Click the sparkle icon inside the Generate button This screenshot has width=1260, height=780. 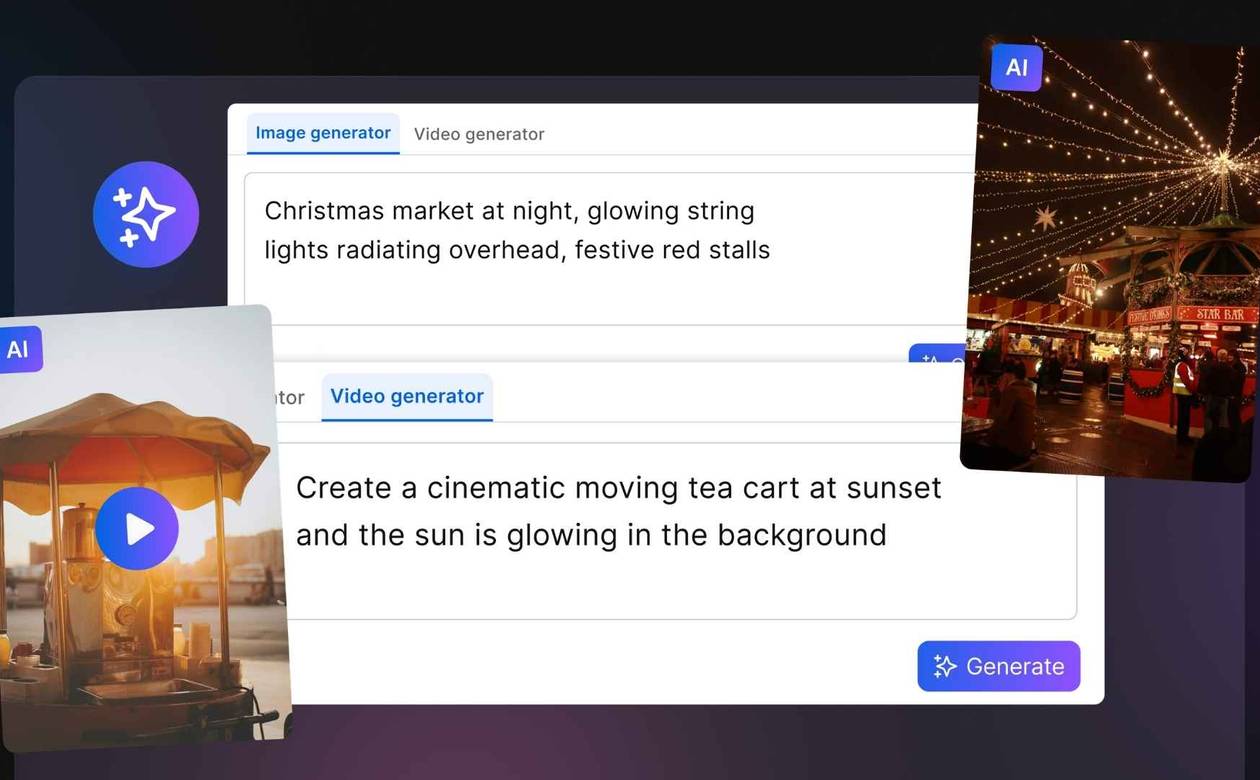coord(945,667)
